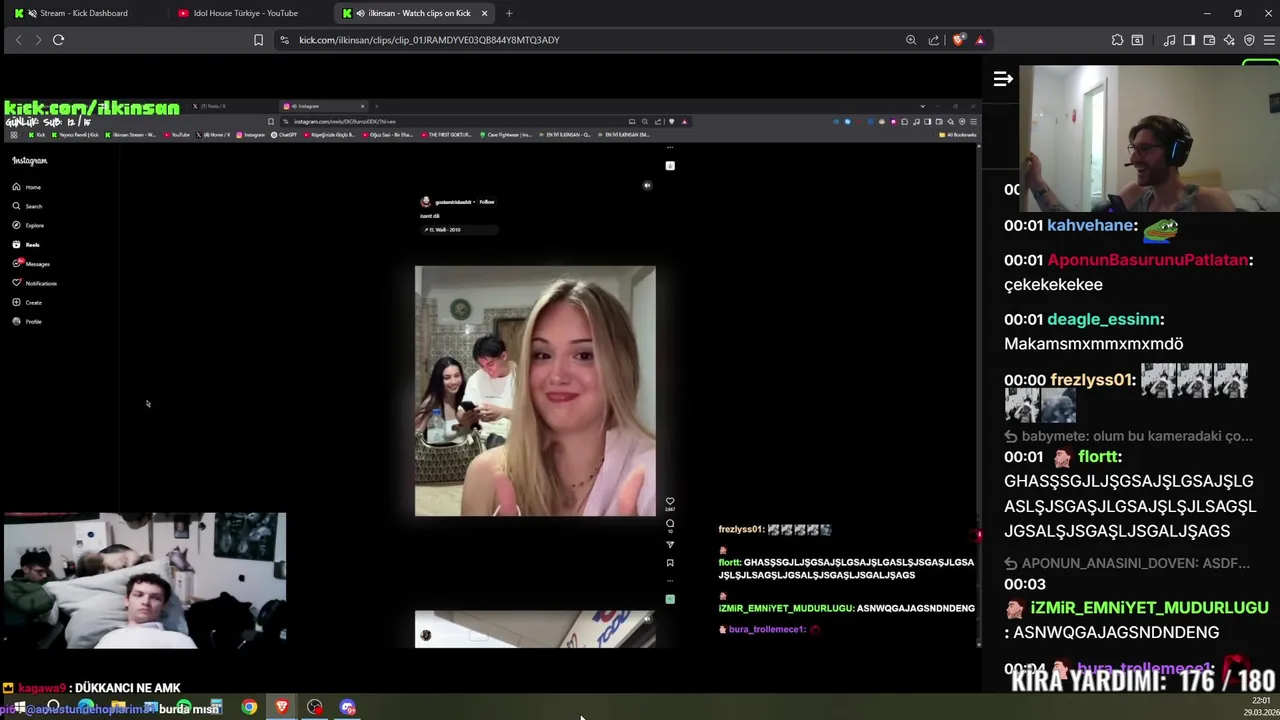Click the streamer webcam video
The height and width of the screenshot is (720, 1280).
coord(1150,138)
